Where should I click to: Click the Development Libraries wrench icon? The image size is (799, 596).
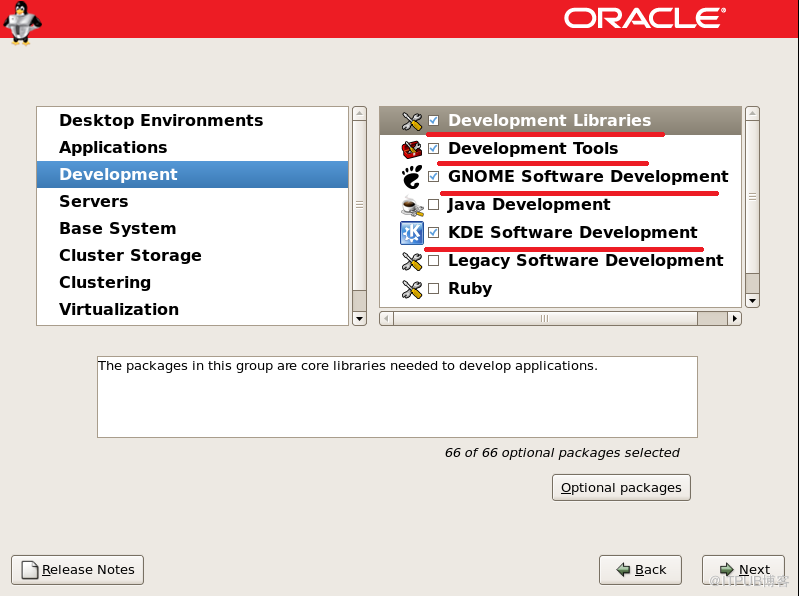pyautogui.click(x=412, y=121)
